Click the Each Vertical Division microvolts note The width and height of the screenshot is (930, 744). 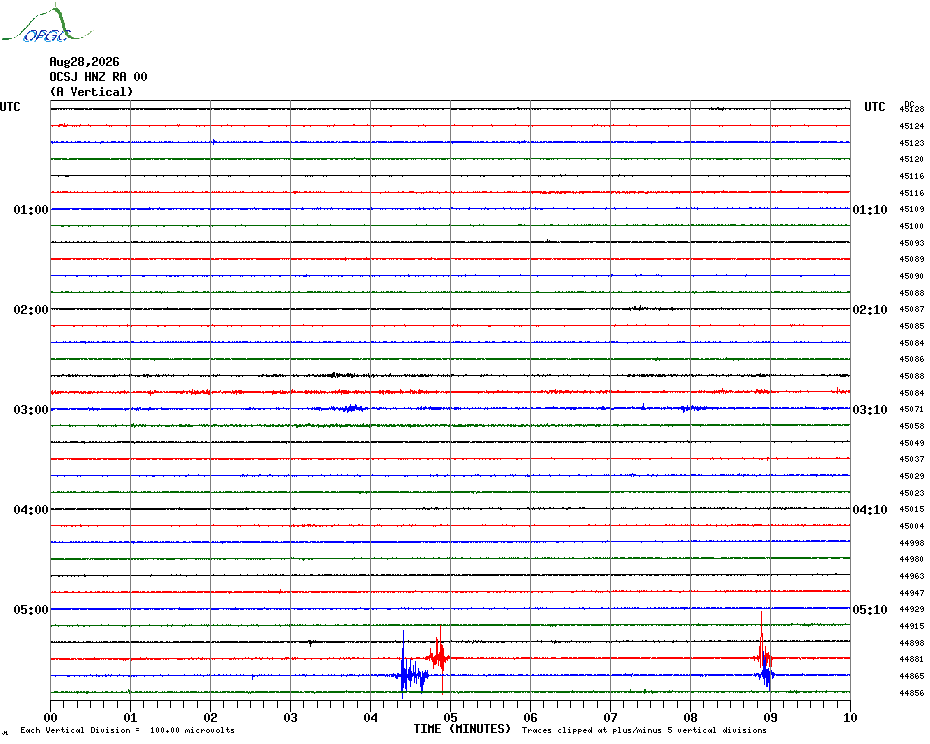(128, 730)
